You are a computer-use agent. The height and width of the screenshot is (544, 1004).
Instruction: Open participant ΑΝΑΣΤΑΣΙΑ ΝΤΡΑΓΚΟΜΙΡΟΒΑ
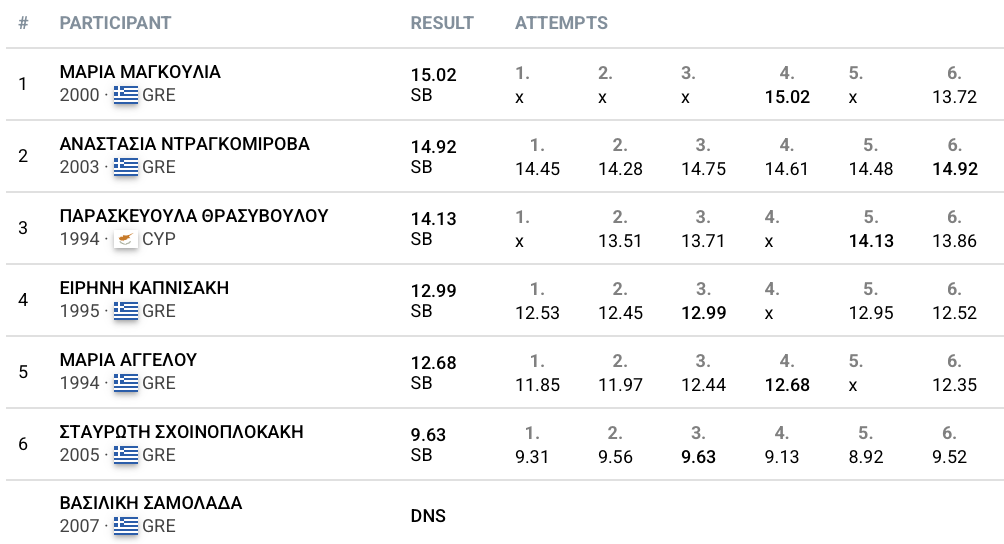point(184,144)
